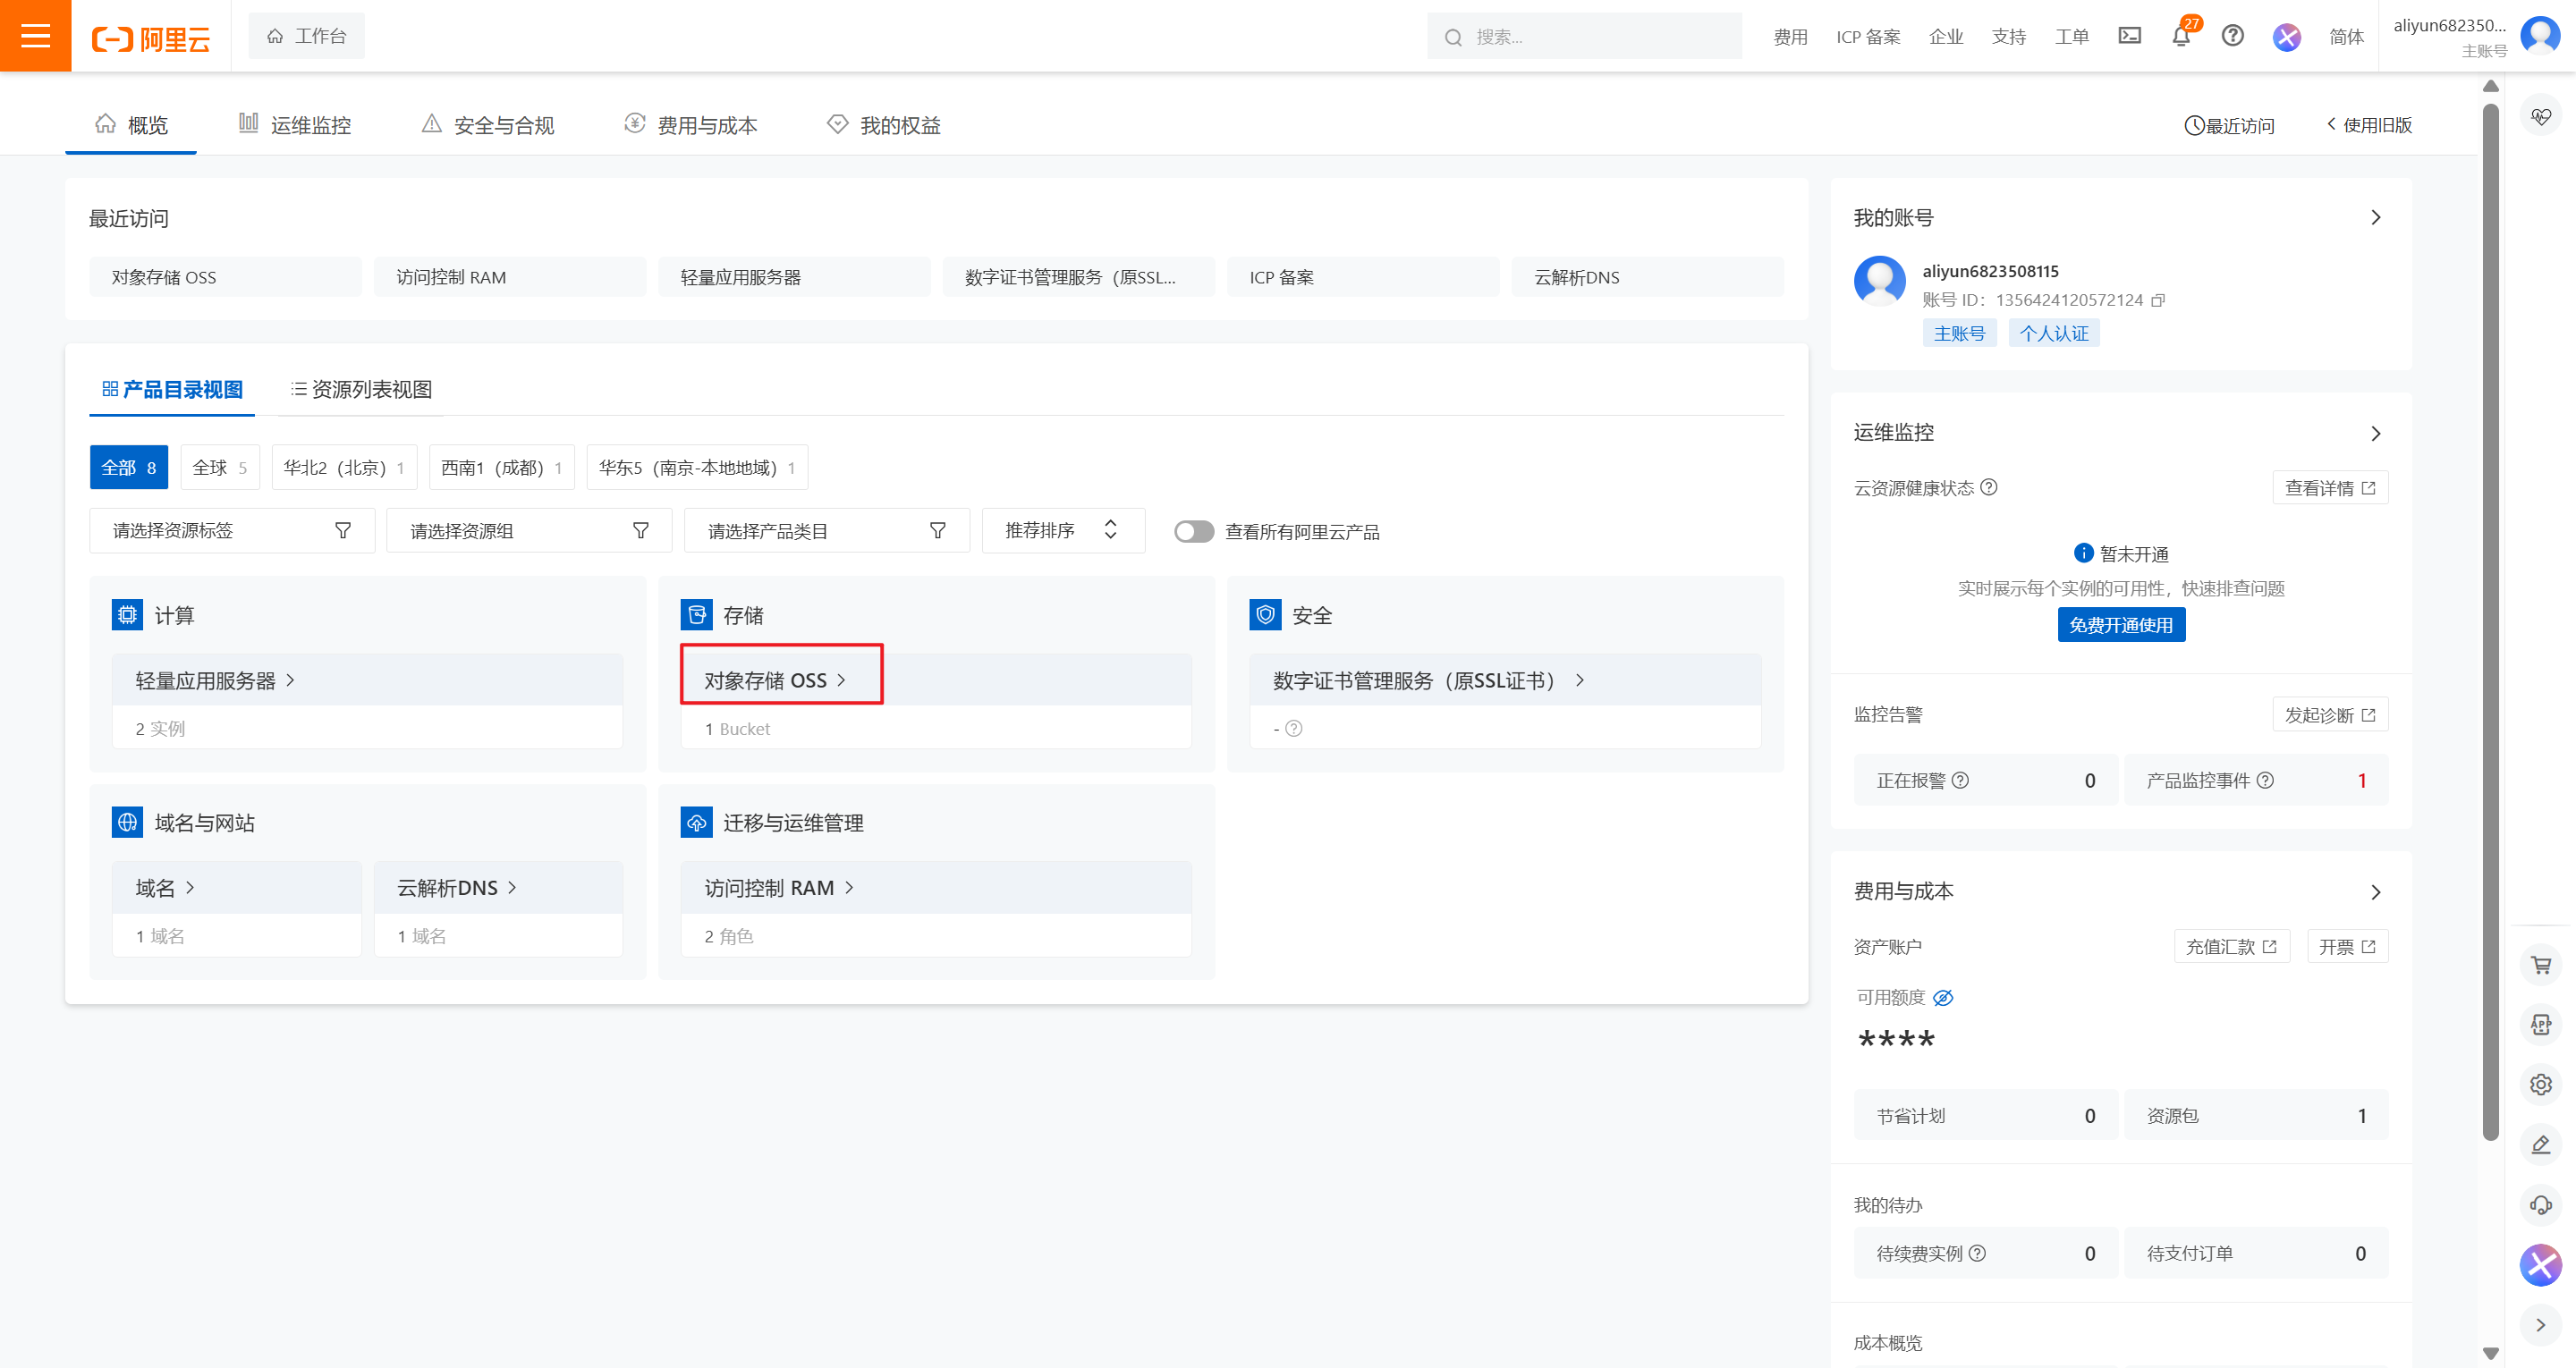Open the ICP 备案 header menu
2576x1368 pixels.
click(1867, 37)
